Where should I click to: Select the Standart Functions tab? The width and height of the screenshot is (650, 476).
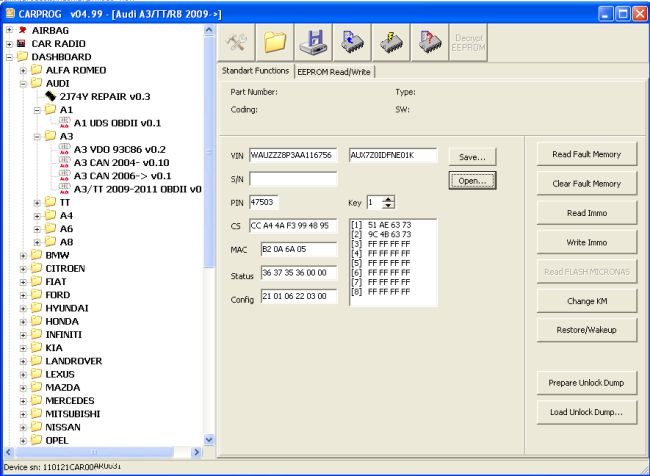pyautogui.click(x=255, y=71)
